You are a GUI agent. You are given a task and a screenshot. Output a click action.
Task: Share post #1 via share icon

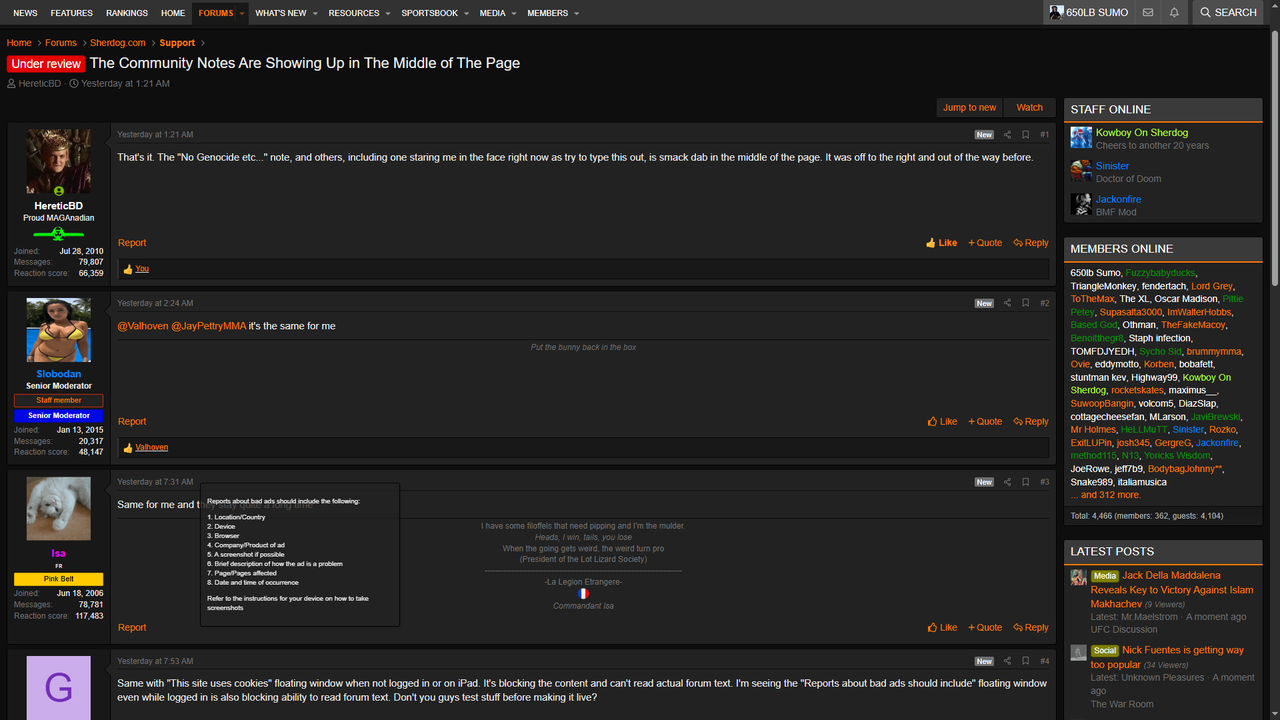[x=1007, y=135]
